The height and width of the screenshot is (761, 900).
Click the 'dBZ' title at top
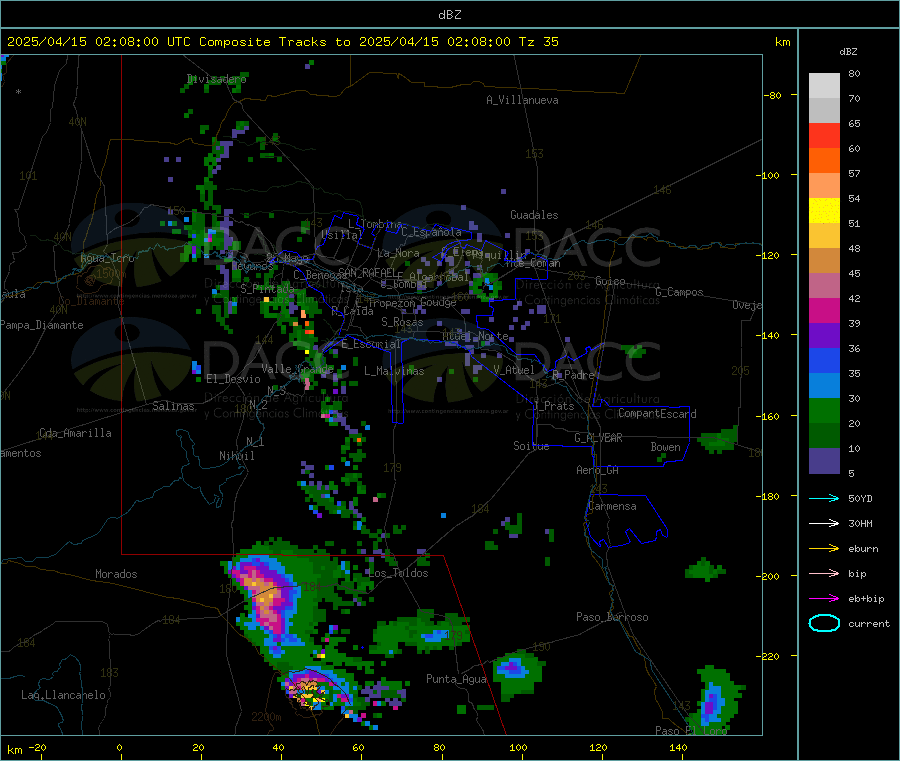pos(449,15)
